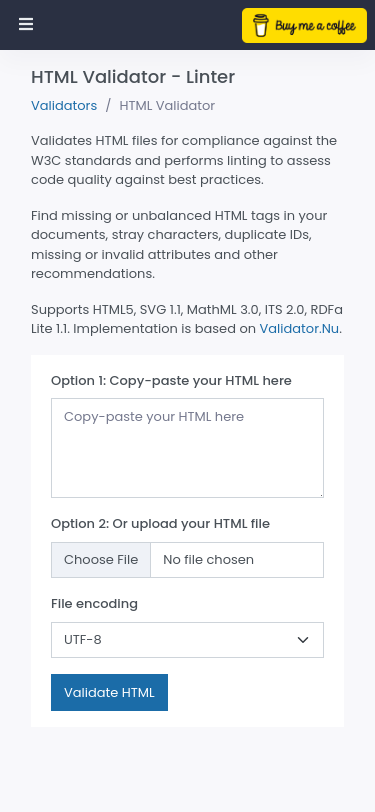Click the "No file chosen" field

pos(237,560)
